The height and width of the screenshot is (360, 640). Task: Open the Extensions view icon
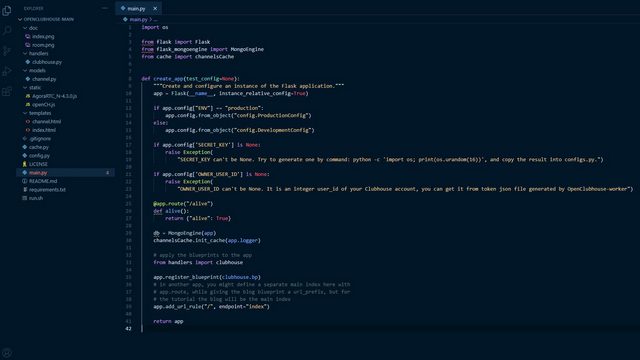click(x=7, y=91)
